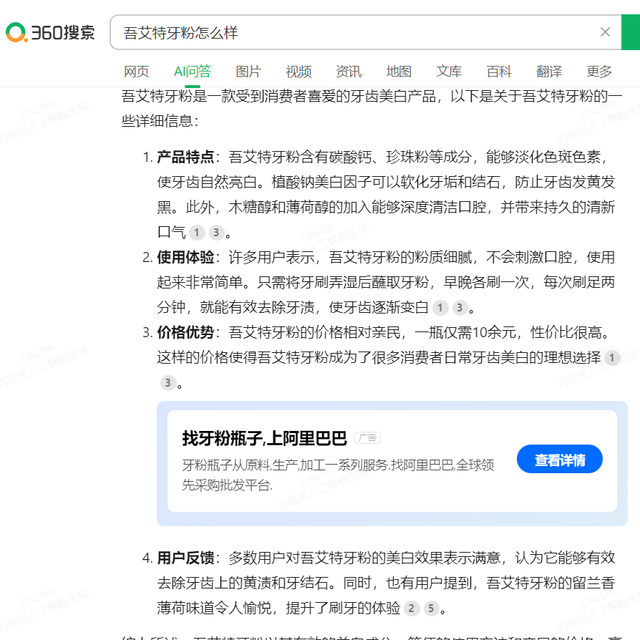Open the 地图 tab
640x640 pixels.
click(x=398, y=71)
